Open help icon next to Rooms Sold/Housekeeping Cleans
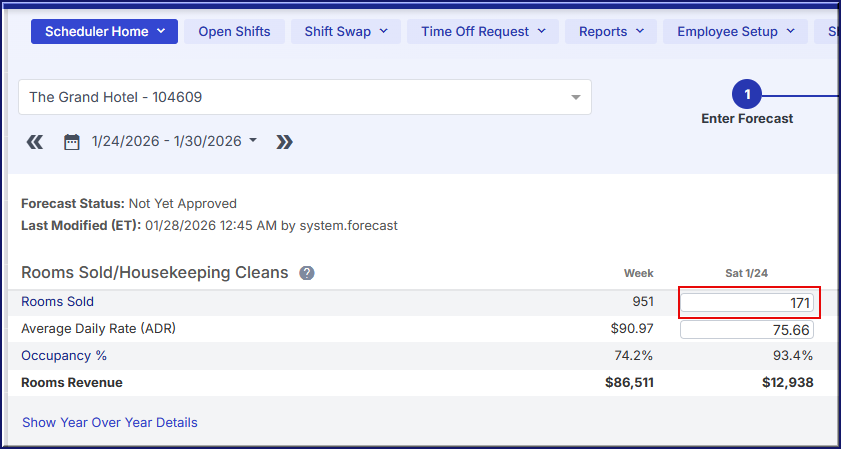Image resolution: width=841 pixels, height=449 pixels. [x=307, y=273]
